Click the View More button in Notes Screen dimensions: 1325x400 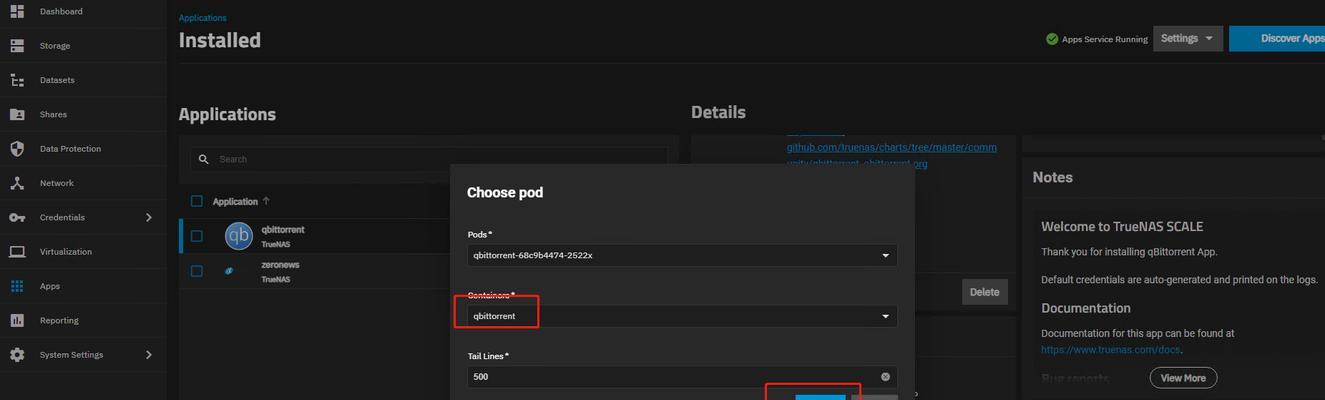point(1183,378)
